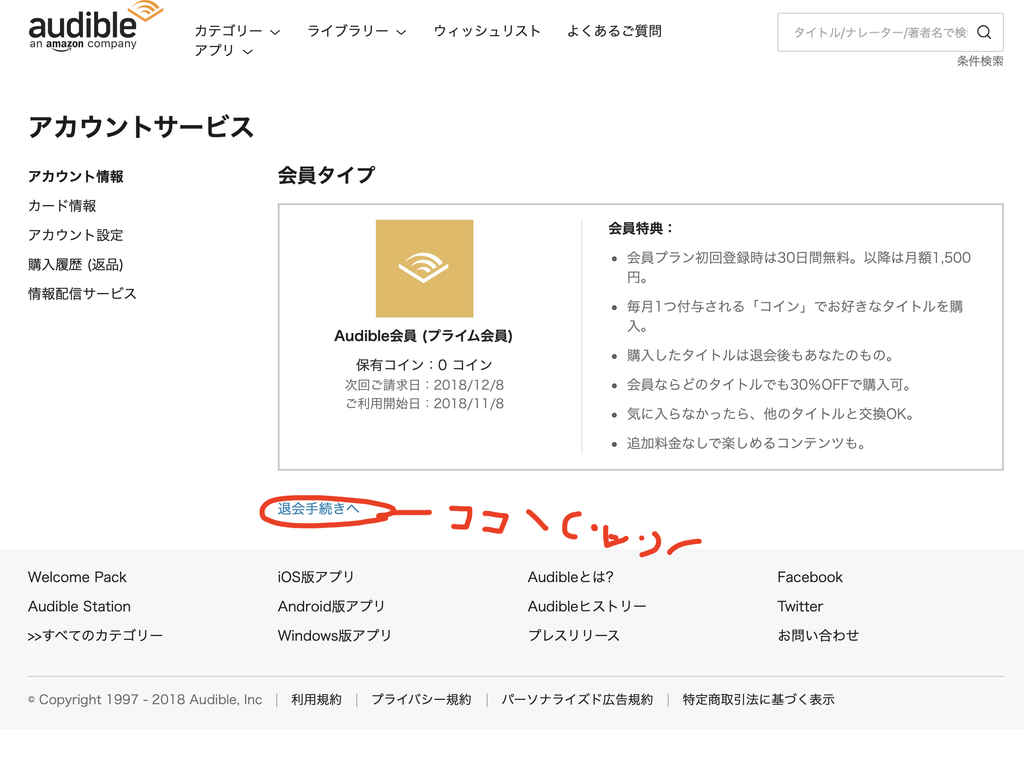Open the Audible logo home link
Viewport: 1024px width, 757px height.
(95, 26)
